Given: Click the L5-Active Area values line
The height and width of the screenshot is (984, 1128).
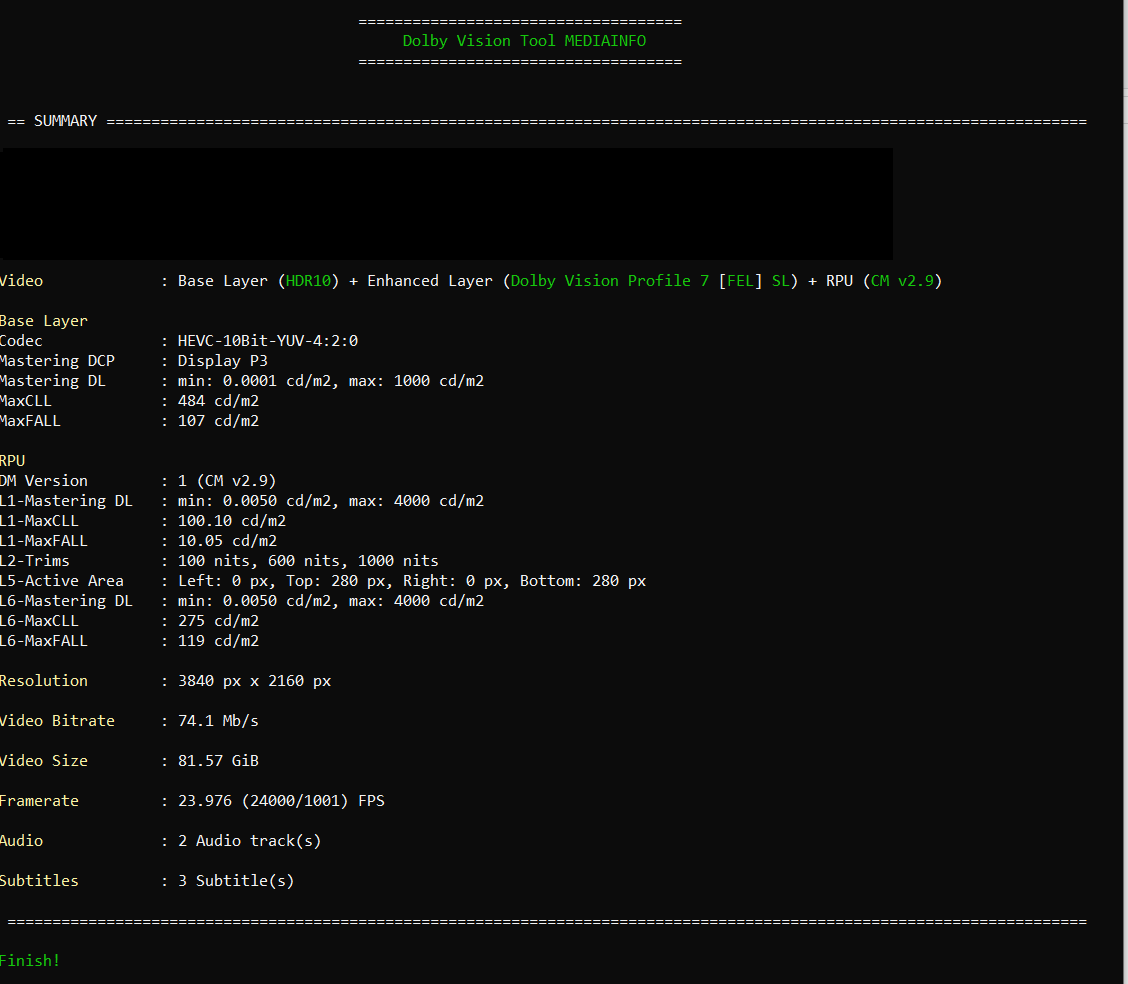Looking at the screenshot, I should (x=411, y=581).
